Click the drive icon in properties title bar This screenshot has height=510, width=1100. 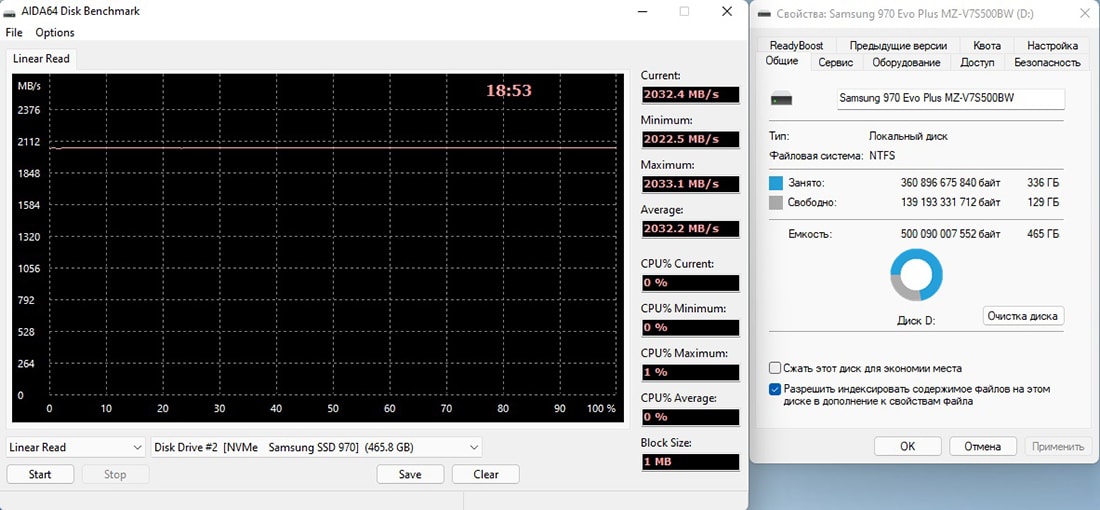pyautogui.click(x=765, y=13)
